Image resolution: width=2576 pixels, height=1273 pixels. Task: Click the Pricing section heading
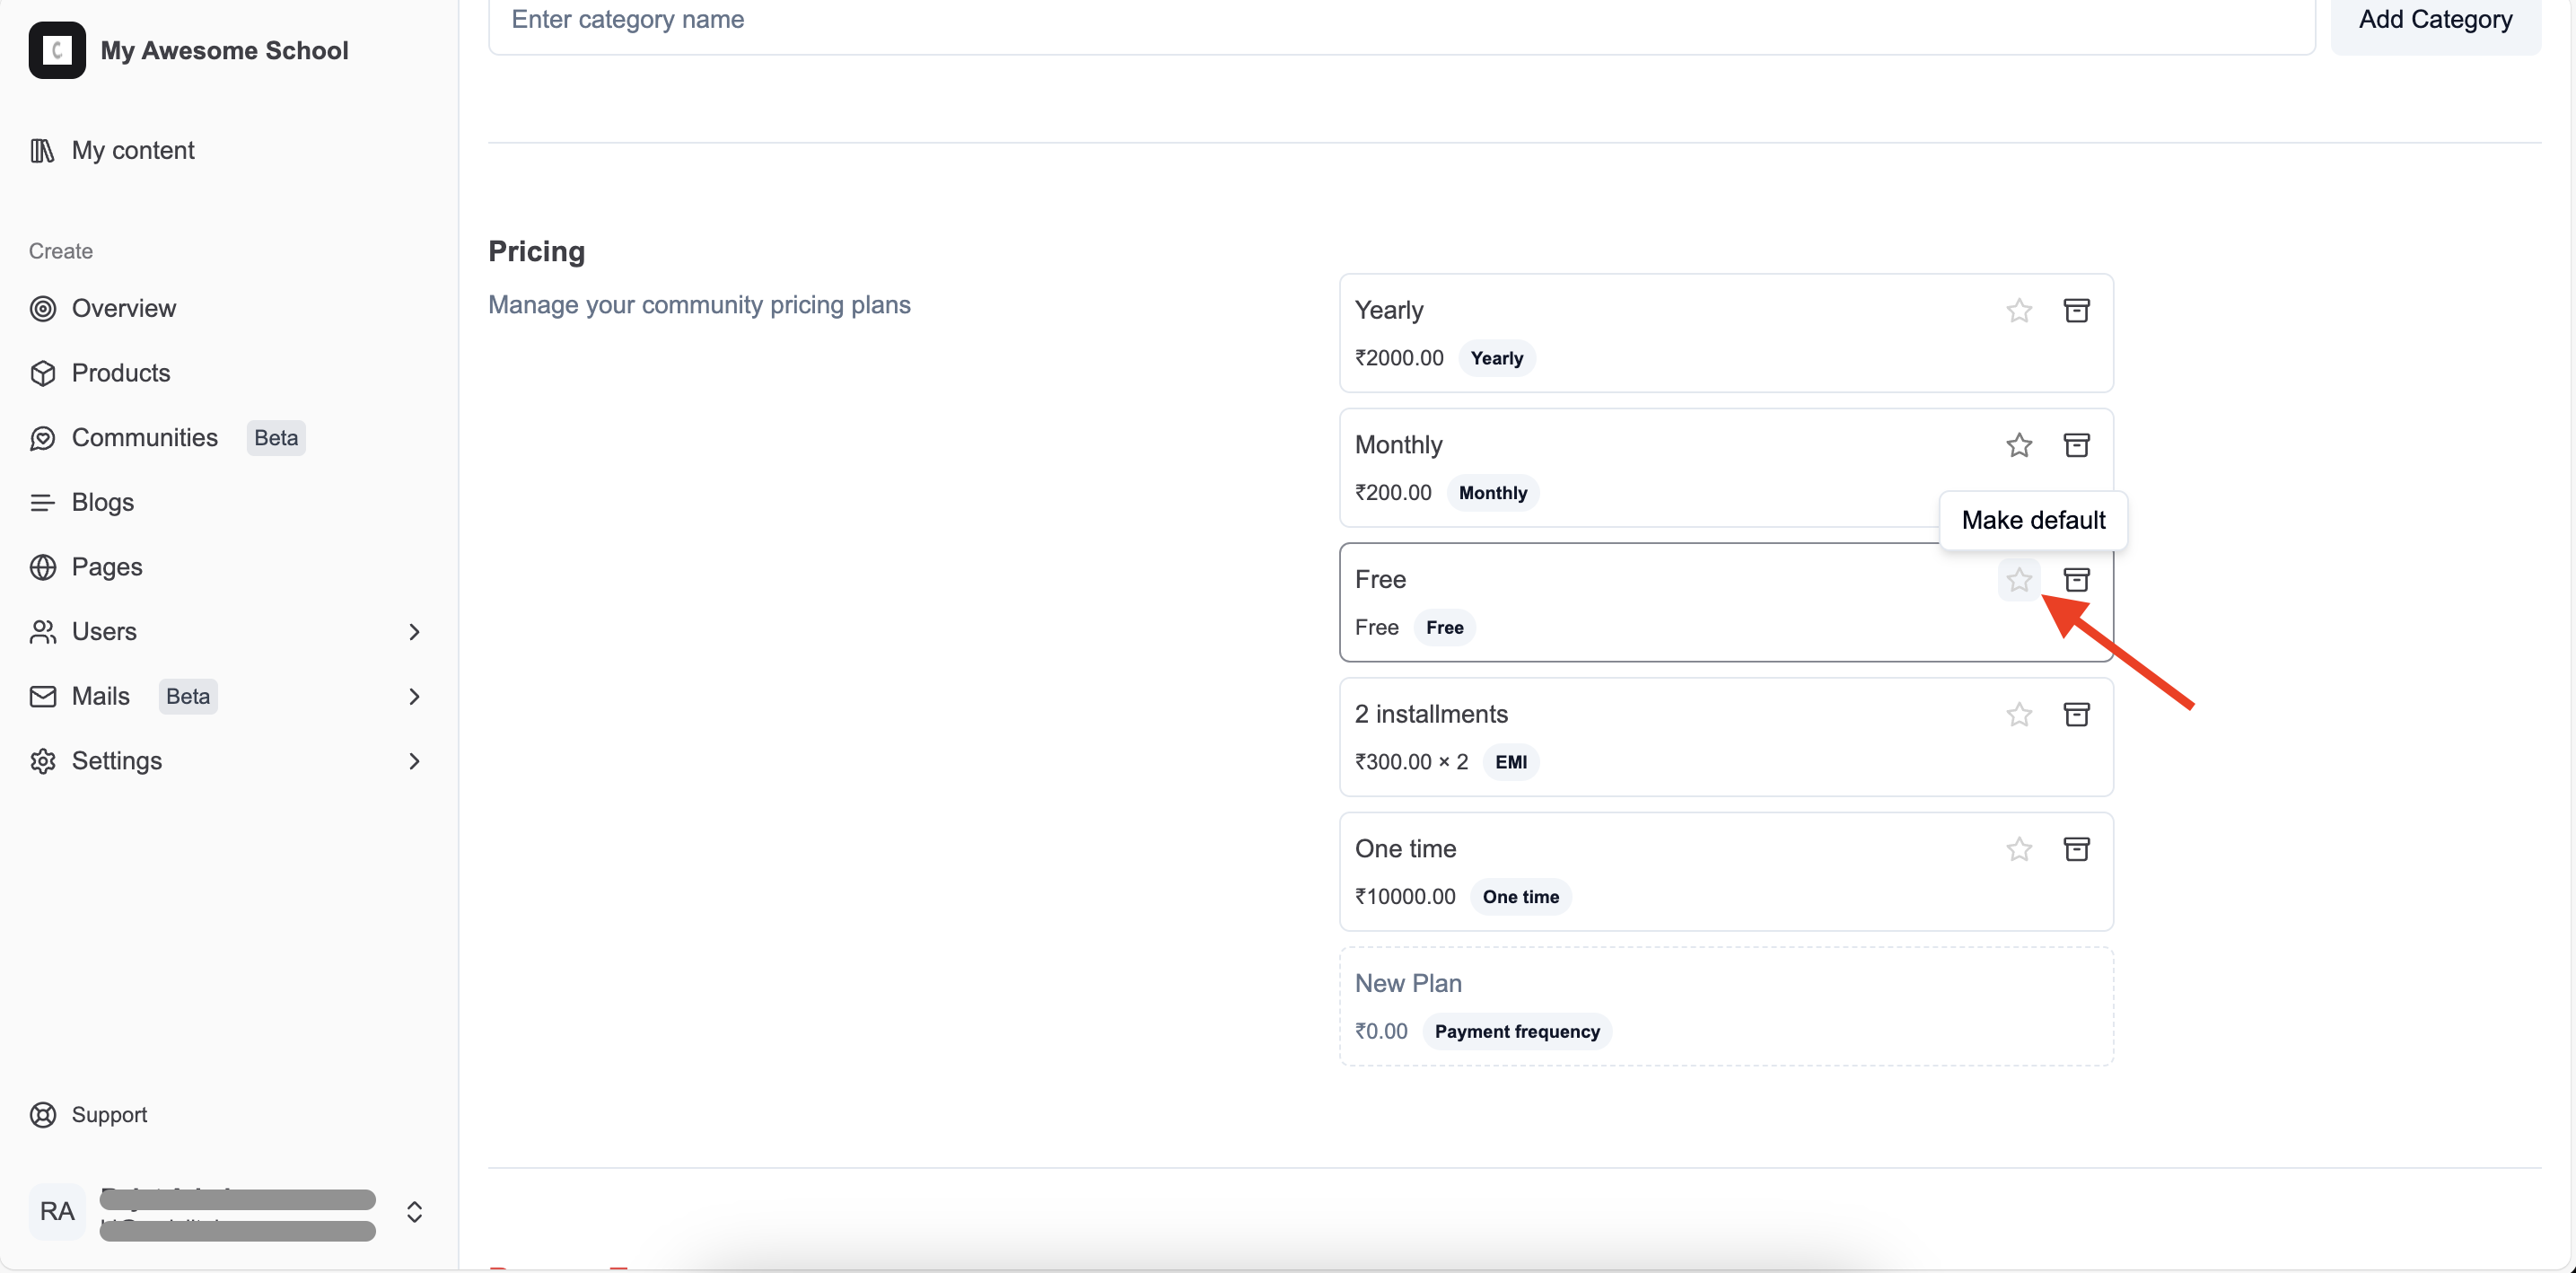(536, 251)
